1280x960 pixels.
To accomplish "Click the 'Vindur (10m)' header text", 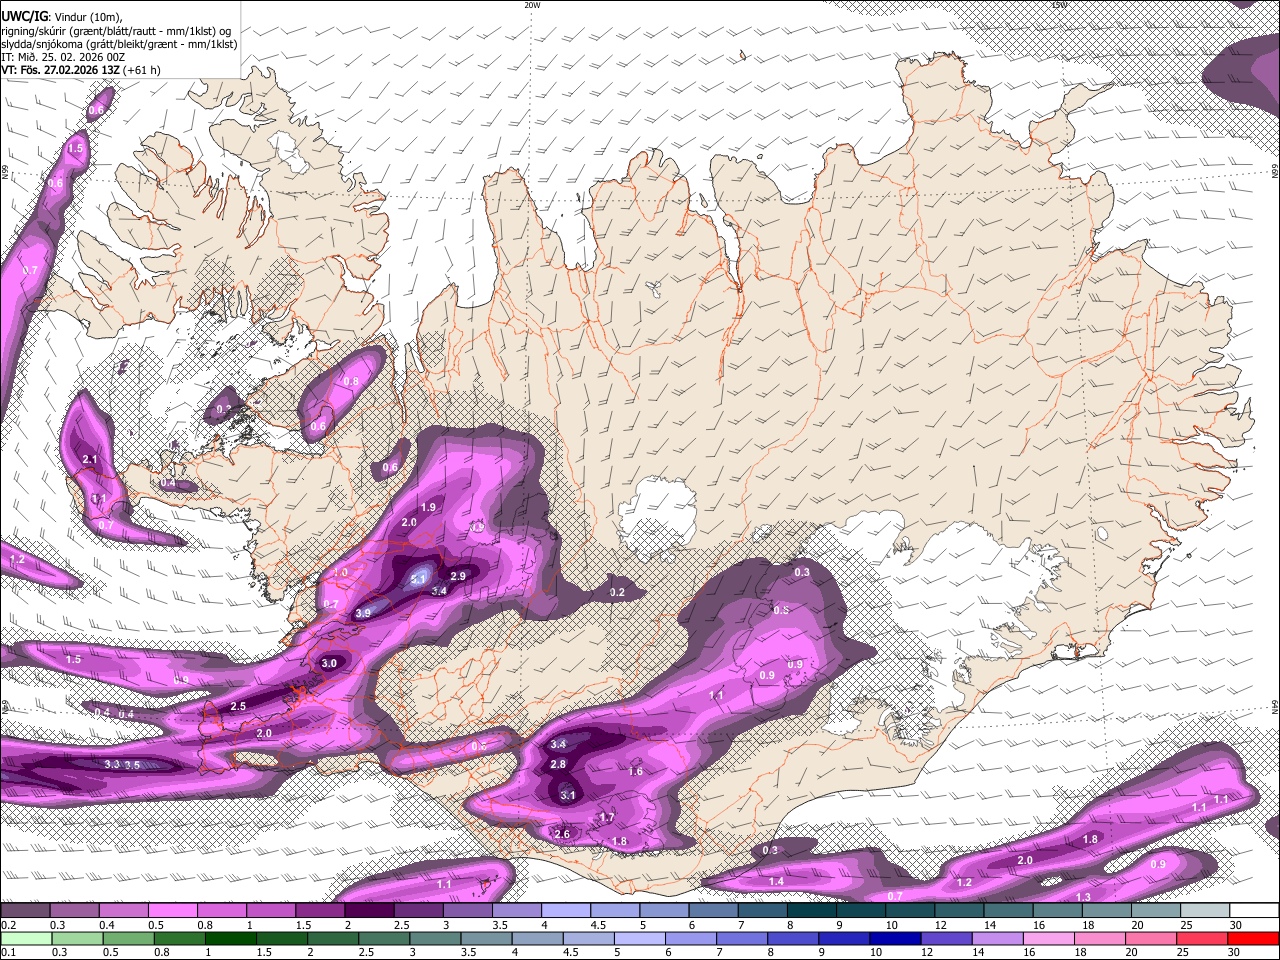I will click(x=87, y=16).
